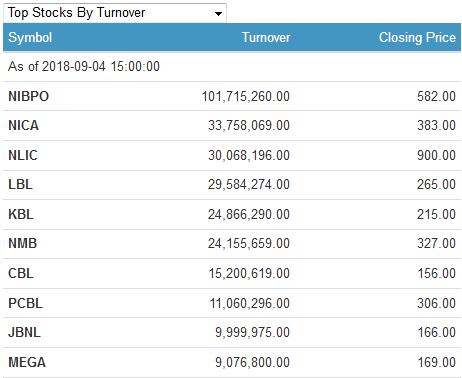Select closing price 900.00
This screenshot has width=462, height=378.
click(x=436, y=155)
